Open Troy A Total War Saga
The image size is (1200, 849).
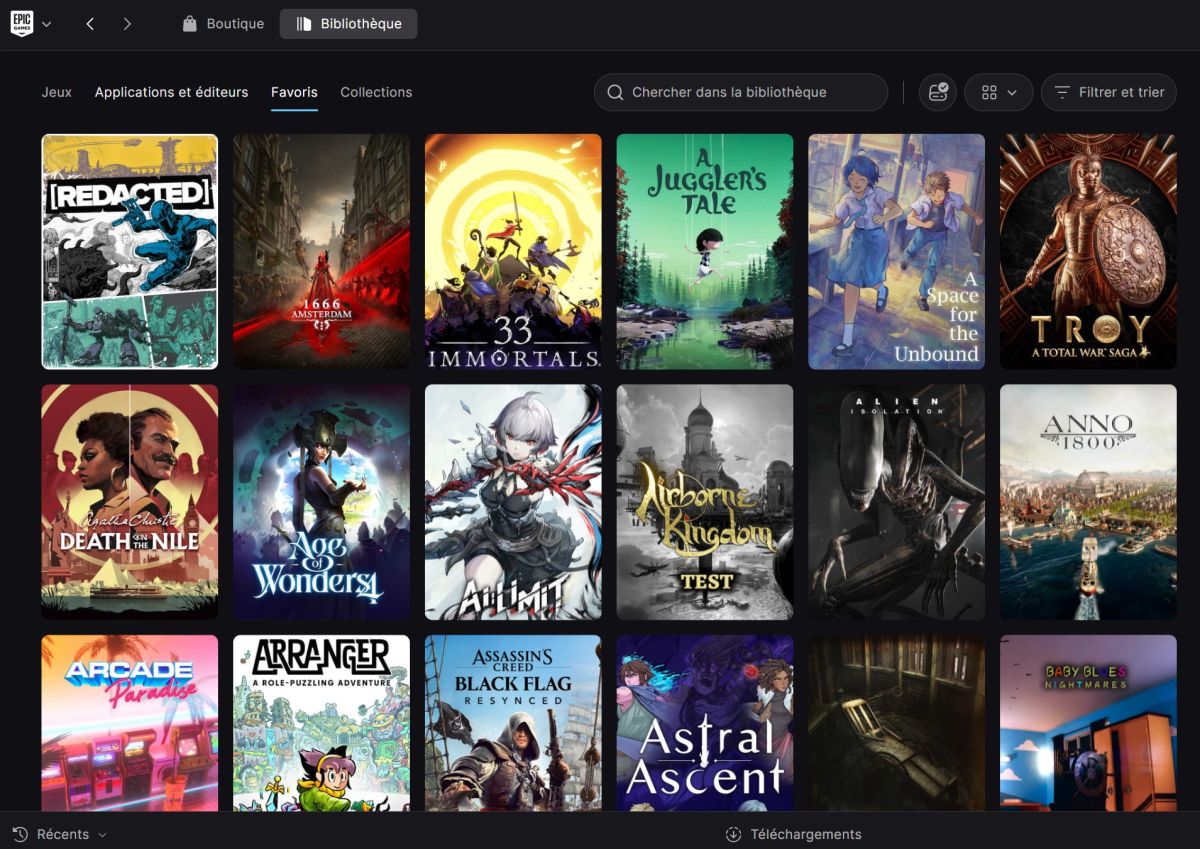tap(1088, 252)
